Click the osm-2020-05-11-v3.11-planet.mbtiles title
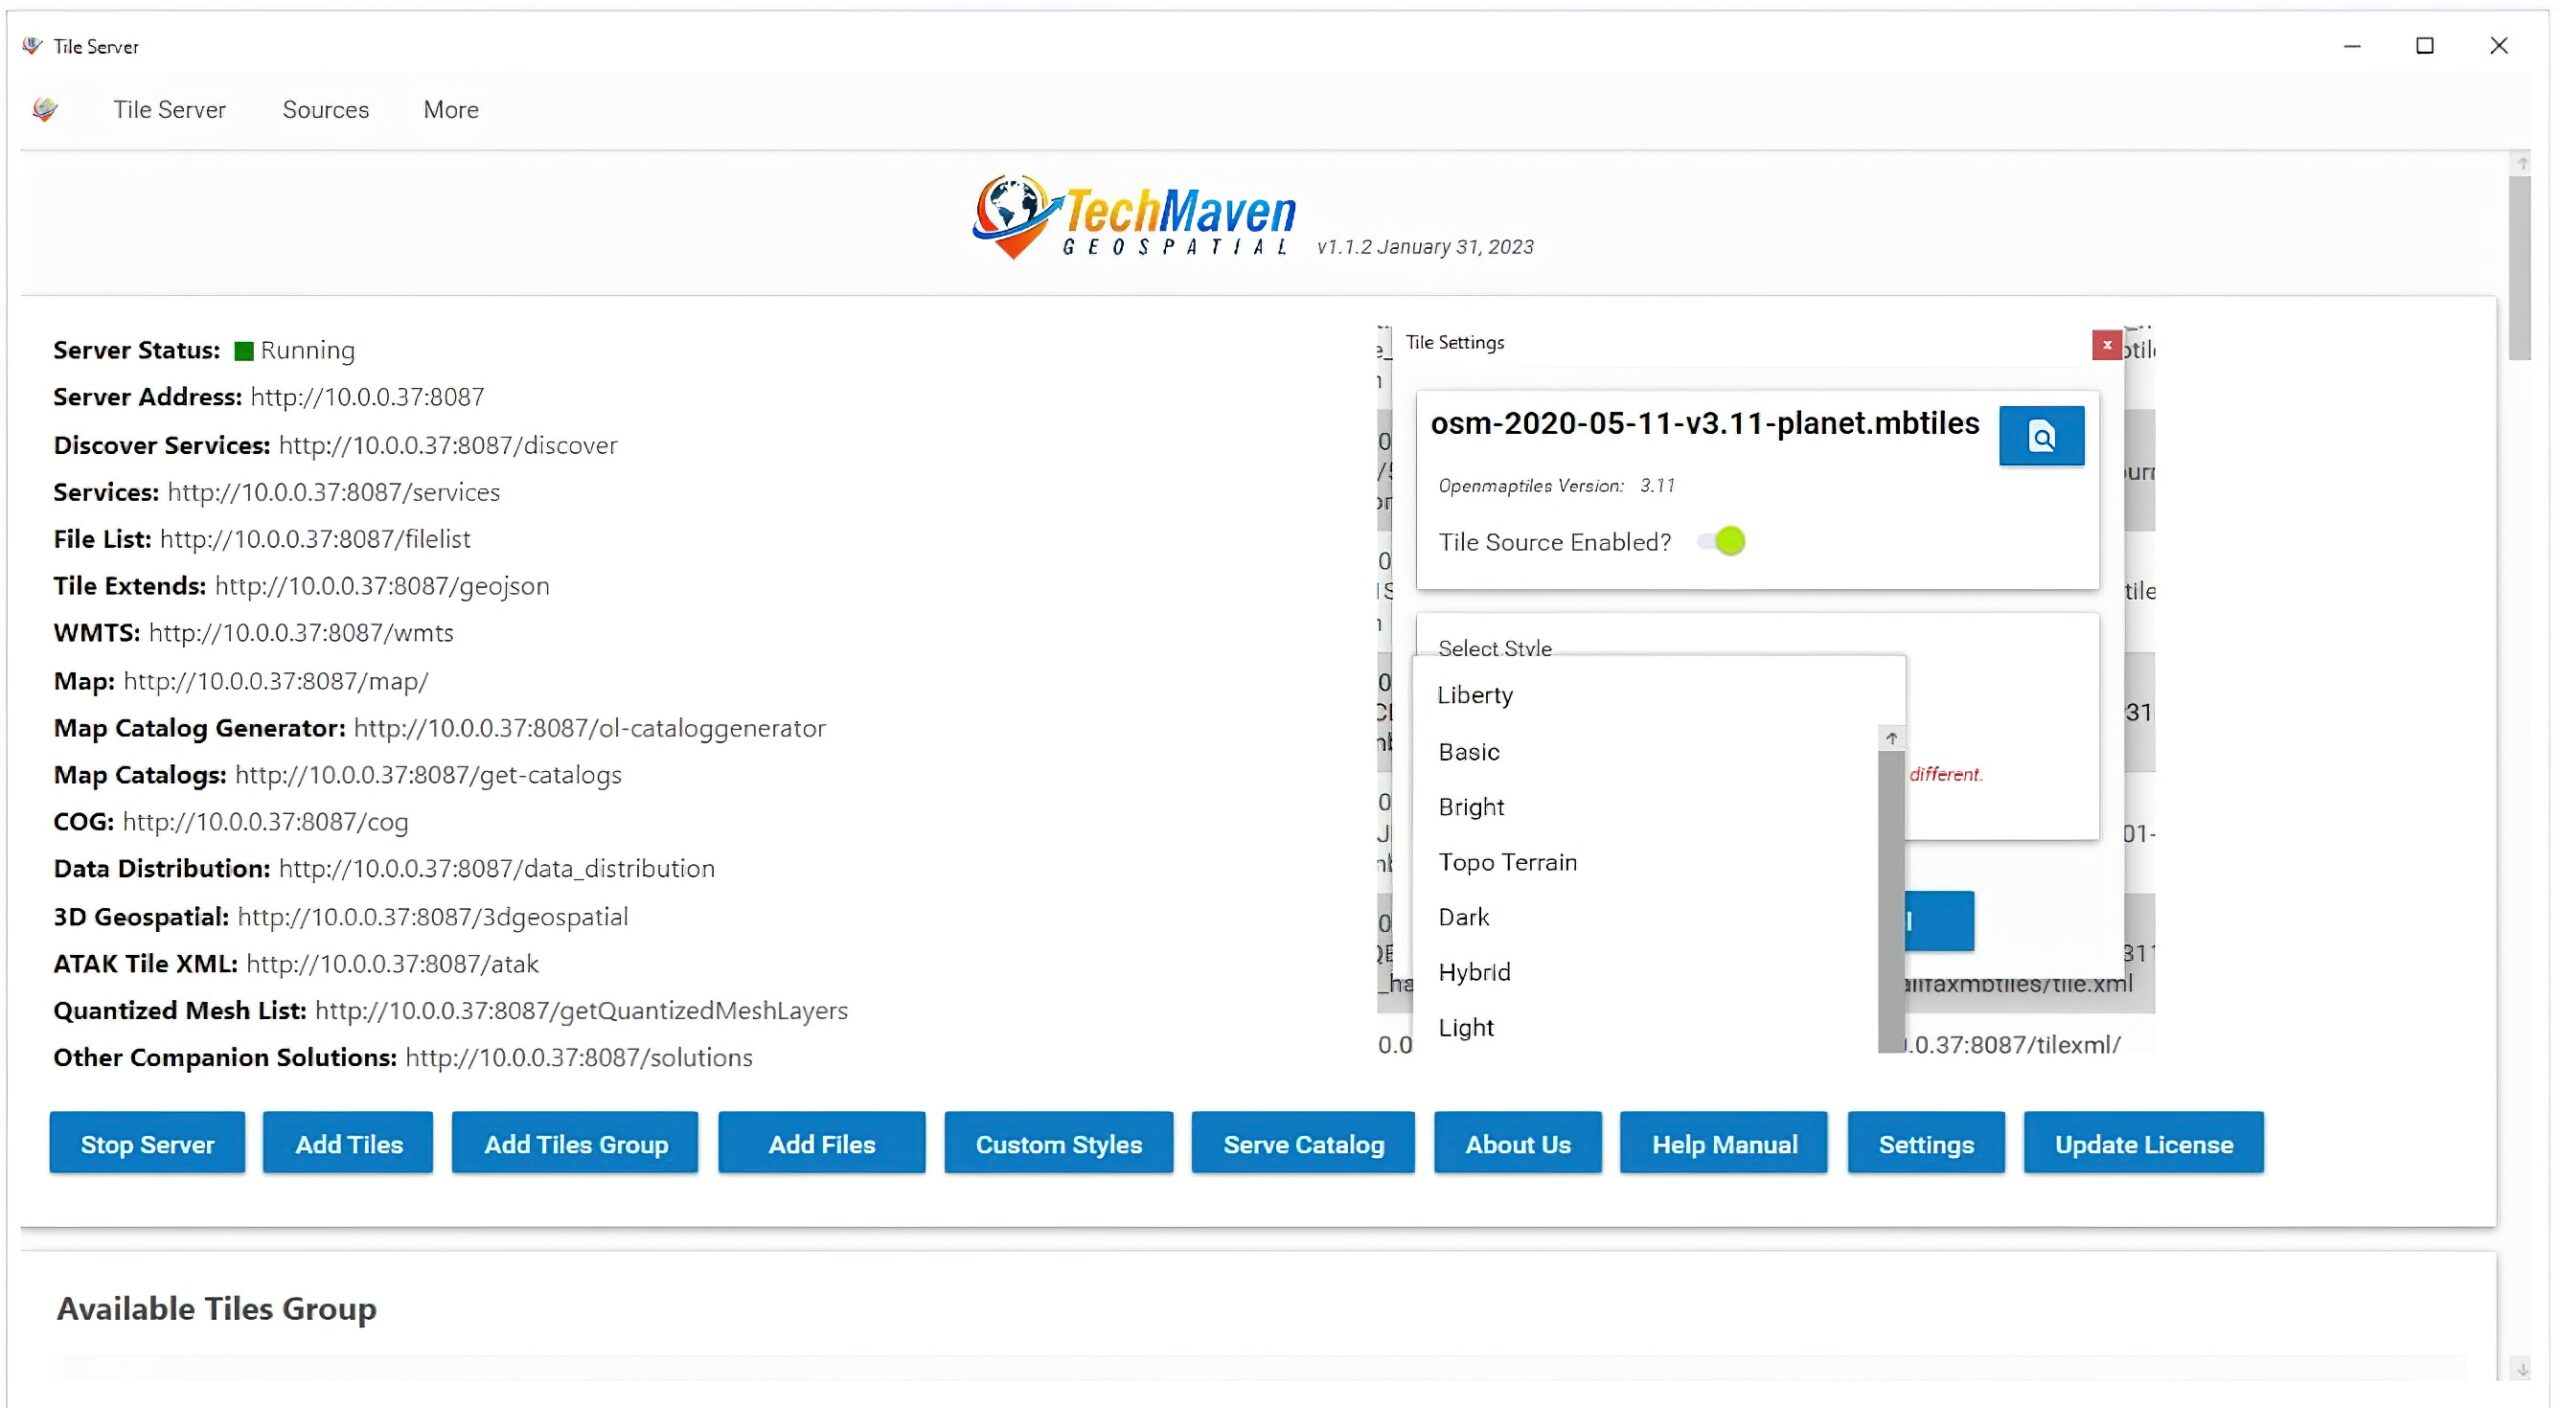Image resolution: width=2560 pixels, height=1408 pixels. click(x=1704, y=424)
